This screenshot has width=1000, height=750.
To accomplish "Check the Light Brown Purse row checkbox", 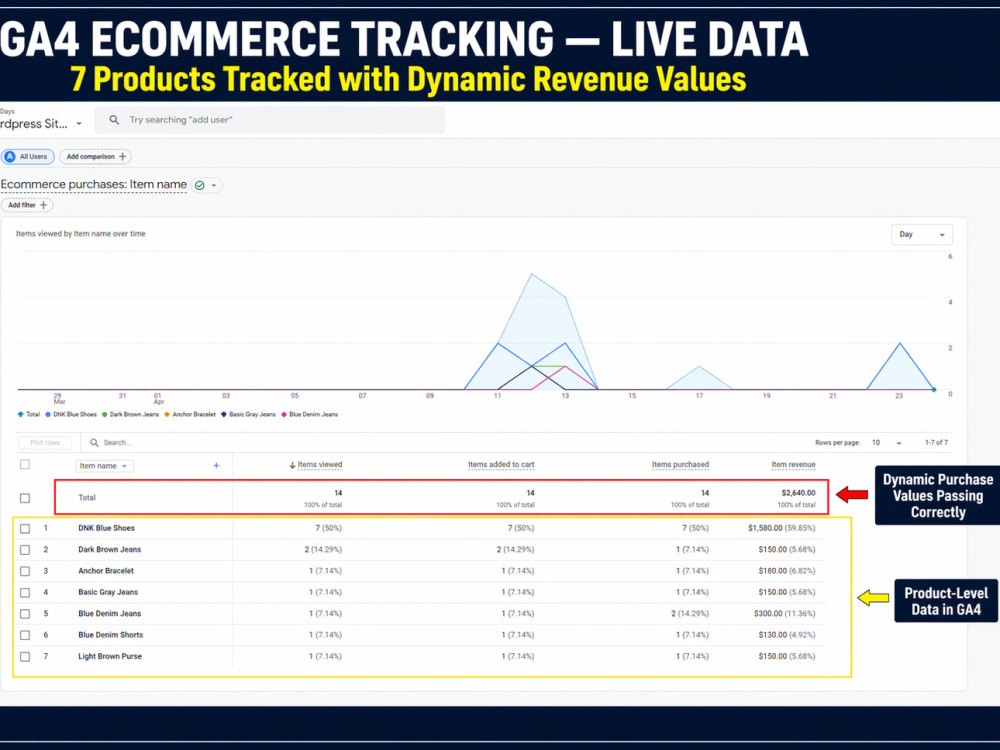I will pos(25,657).
